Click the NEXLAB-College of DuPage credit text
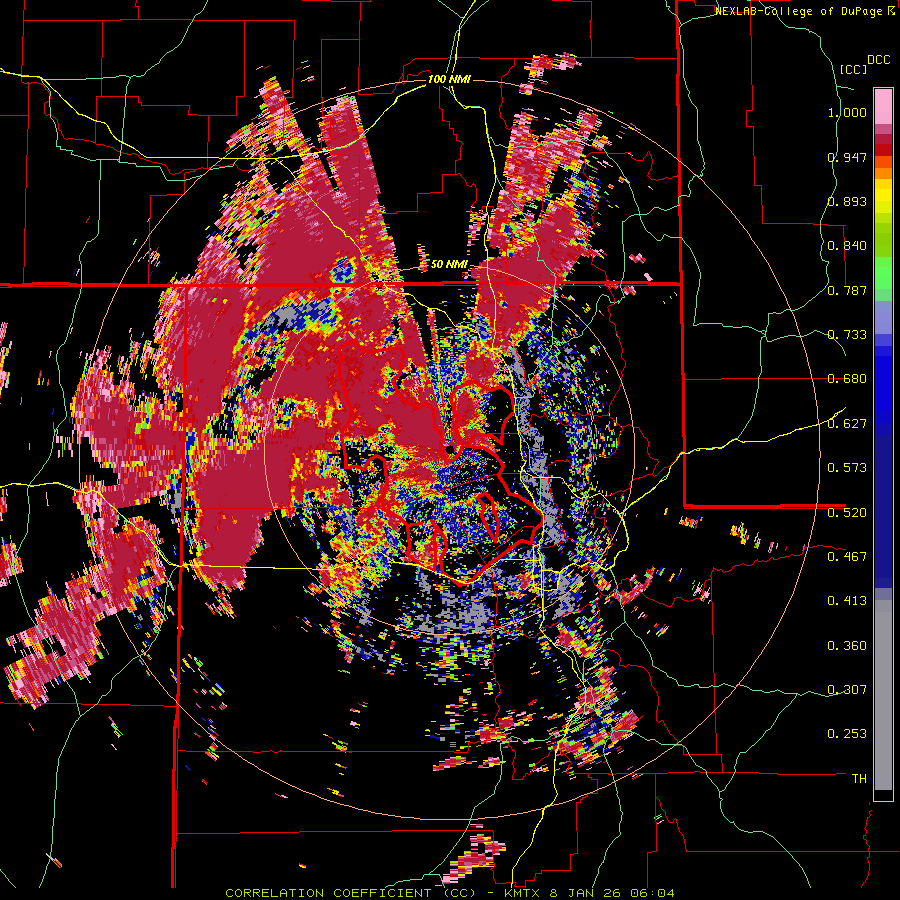The height and width of the screenshot is (900, 900). point(801,11)
